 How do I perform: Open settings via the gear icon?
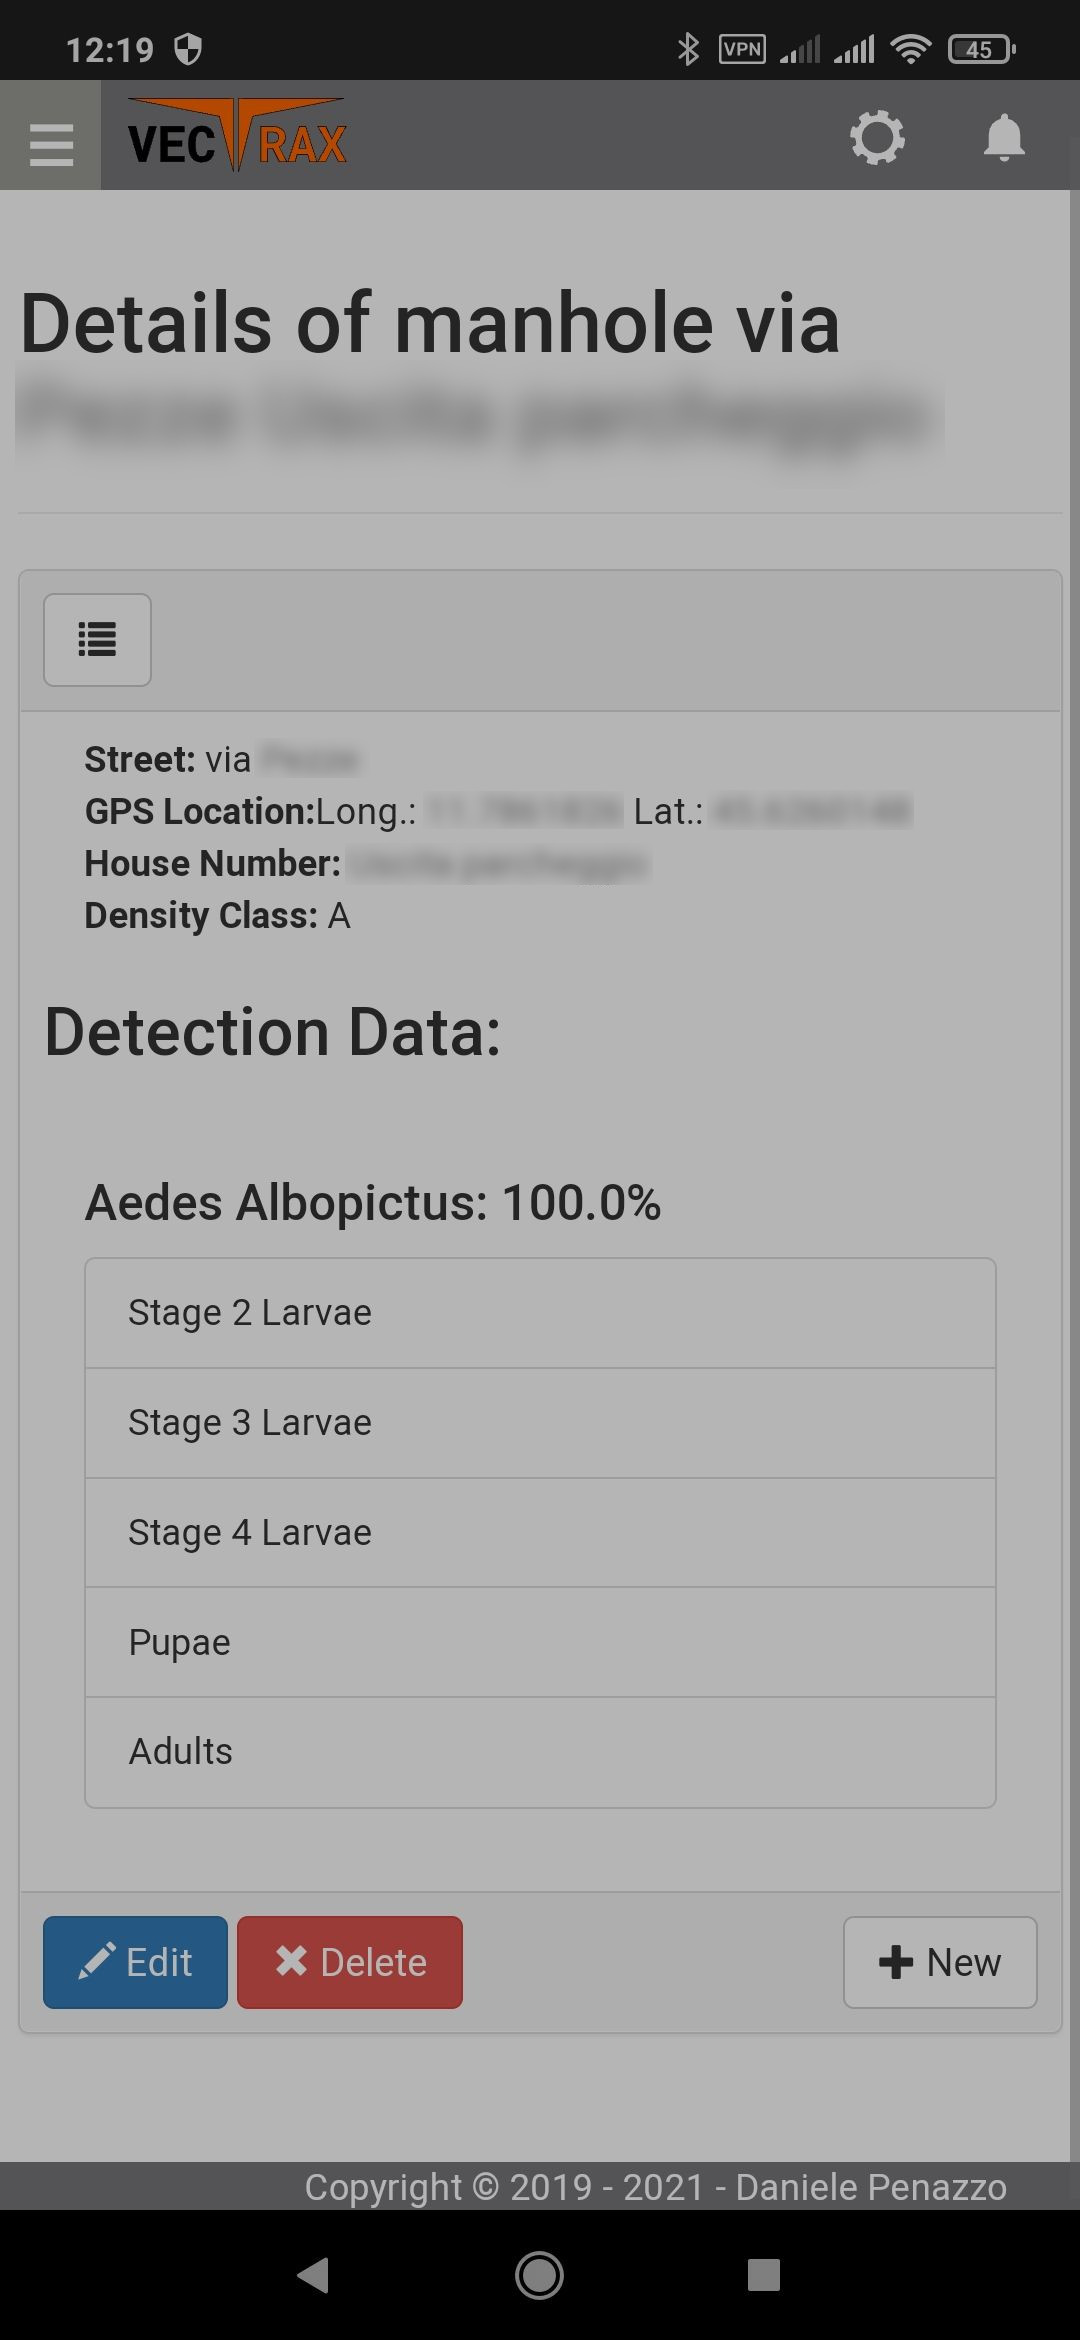877,137
